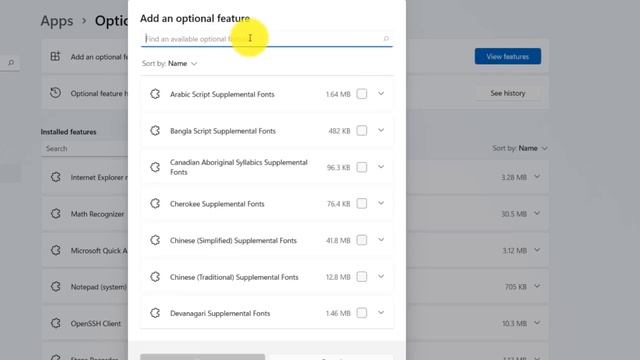Click the View features button
640x360 pixels.
pyautogui.click(x=508, y=56)
